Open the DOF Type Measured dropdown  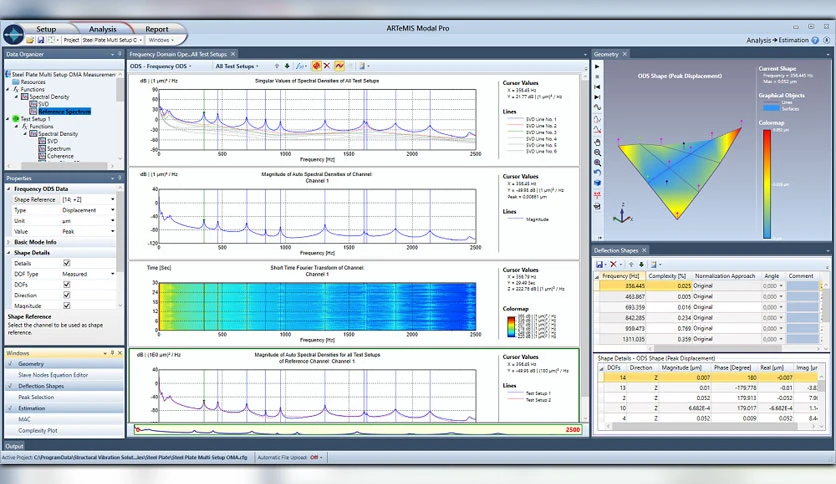point(112,274)
